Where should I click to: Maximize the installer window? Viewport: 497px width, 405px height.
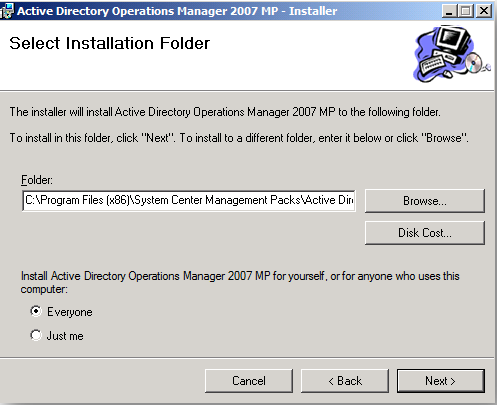[466, 11]
